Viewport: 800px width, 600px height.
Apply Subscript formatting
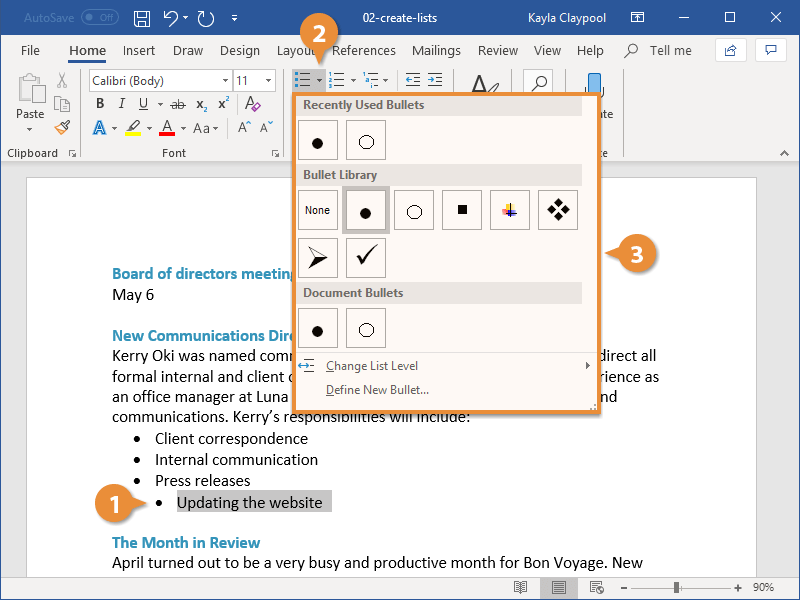pos(201,104)
